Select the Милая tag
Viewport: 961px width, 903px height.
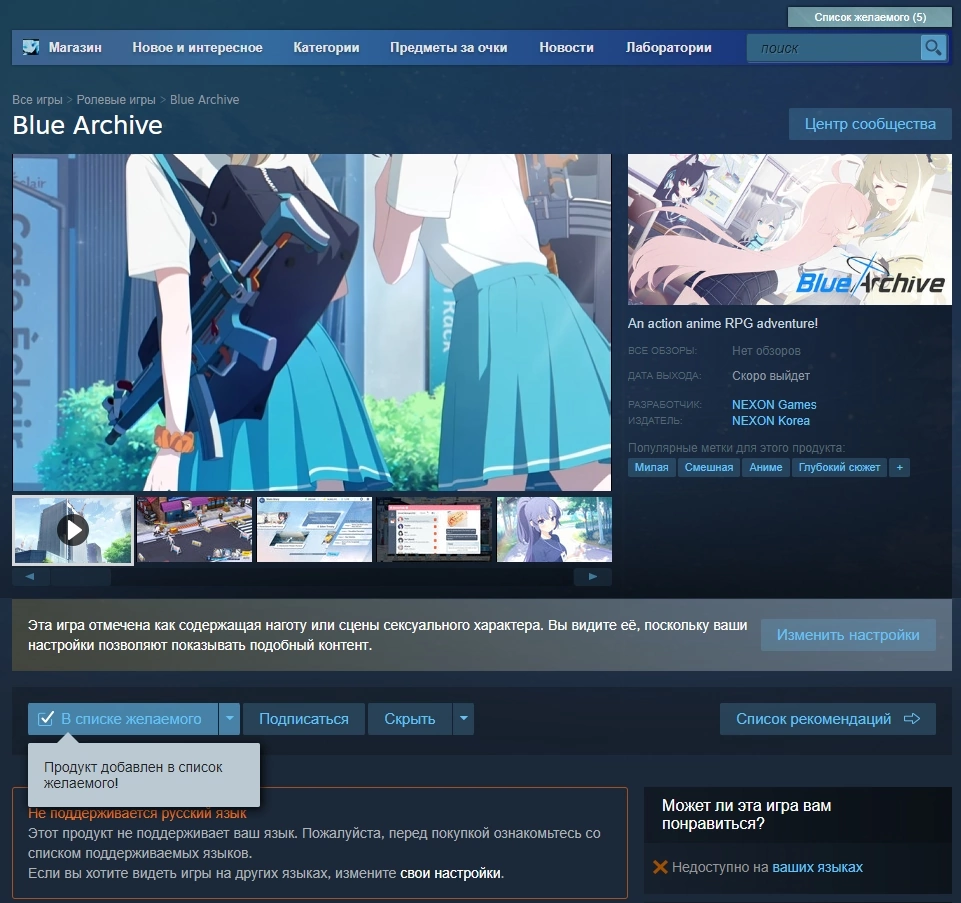(x=651, y=467)
